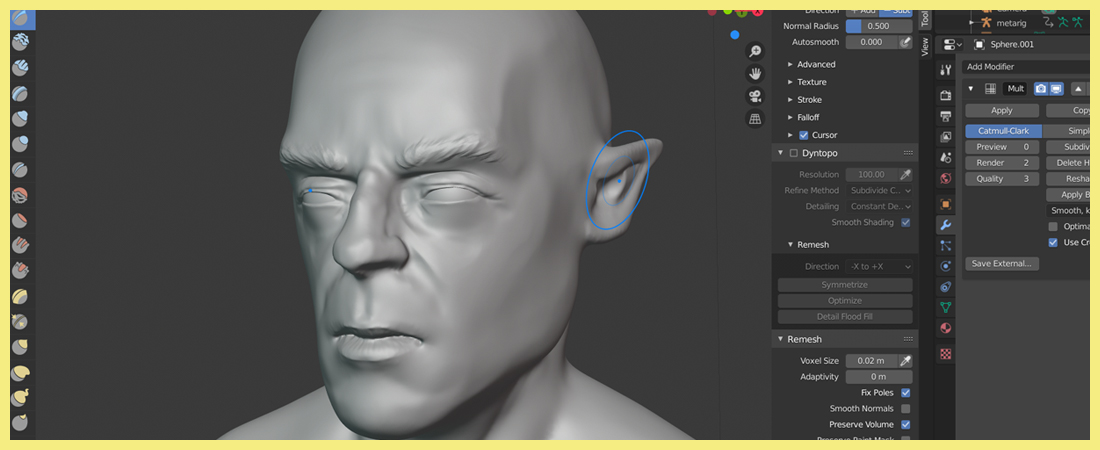
Task: Click the zoom magnifier icon in viewport
Action: point(755,51)
